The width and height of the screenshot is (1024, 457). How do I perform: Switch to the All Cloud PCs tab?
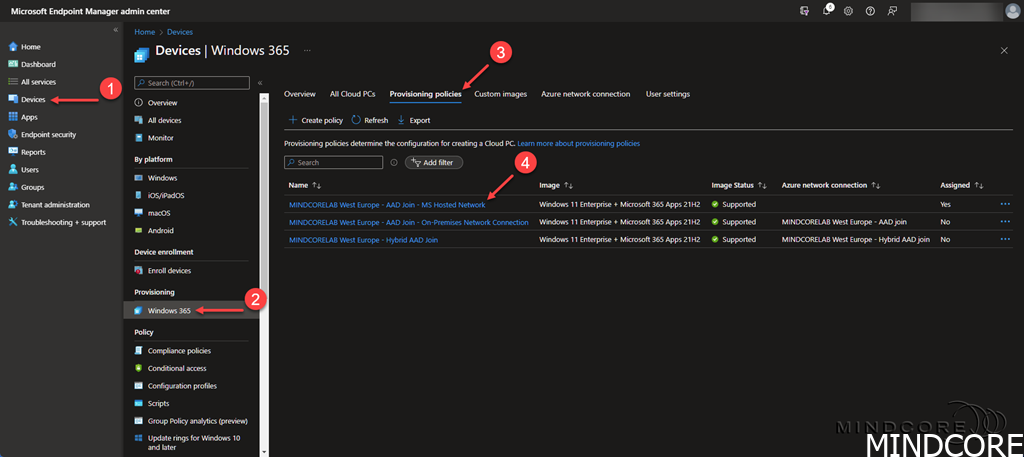click(352, 94)
